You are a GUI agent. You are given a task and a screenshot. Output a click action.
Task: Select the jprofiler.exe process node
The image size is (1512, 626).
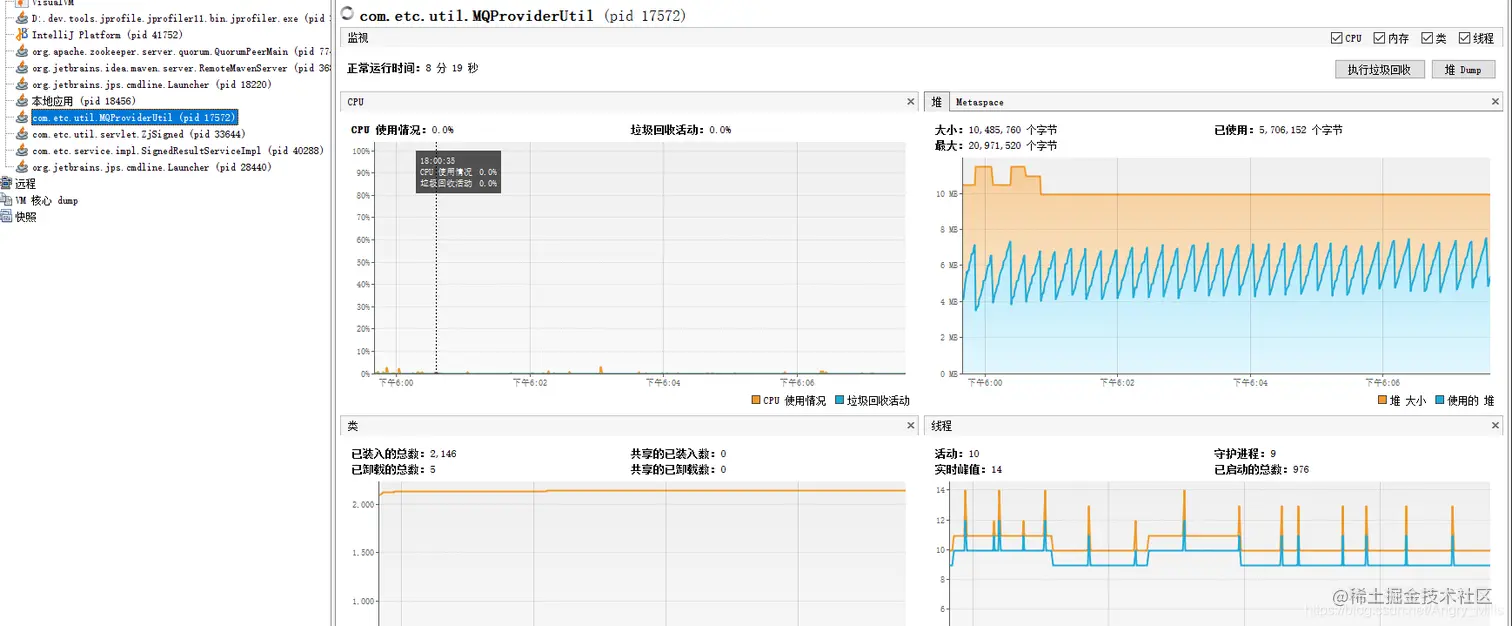180,18
